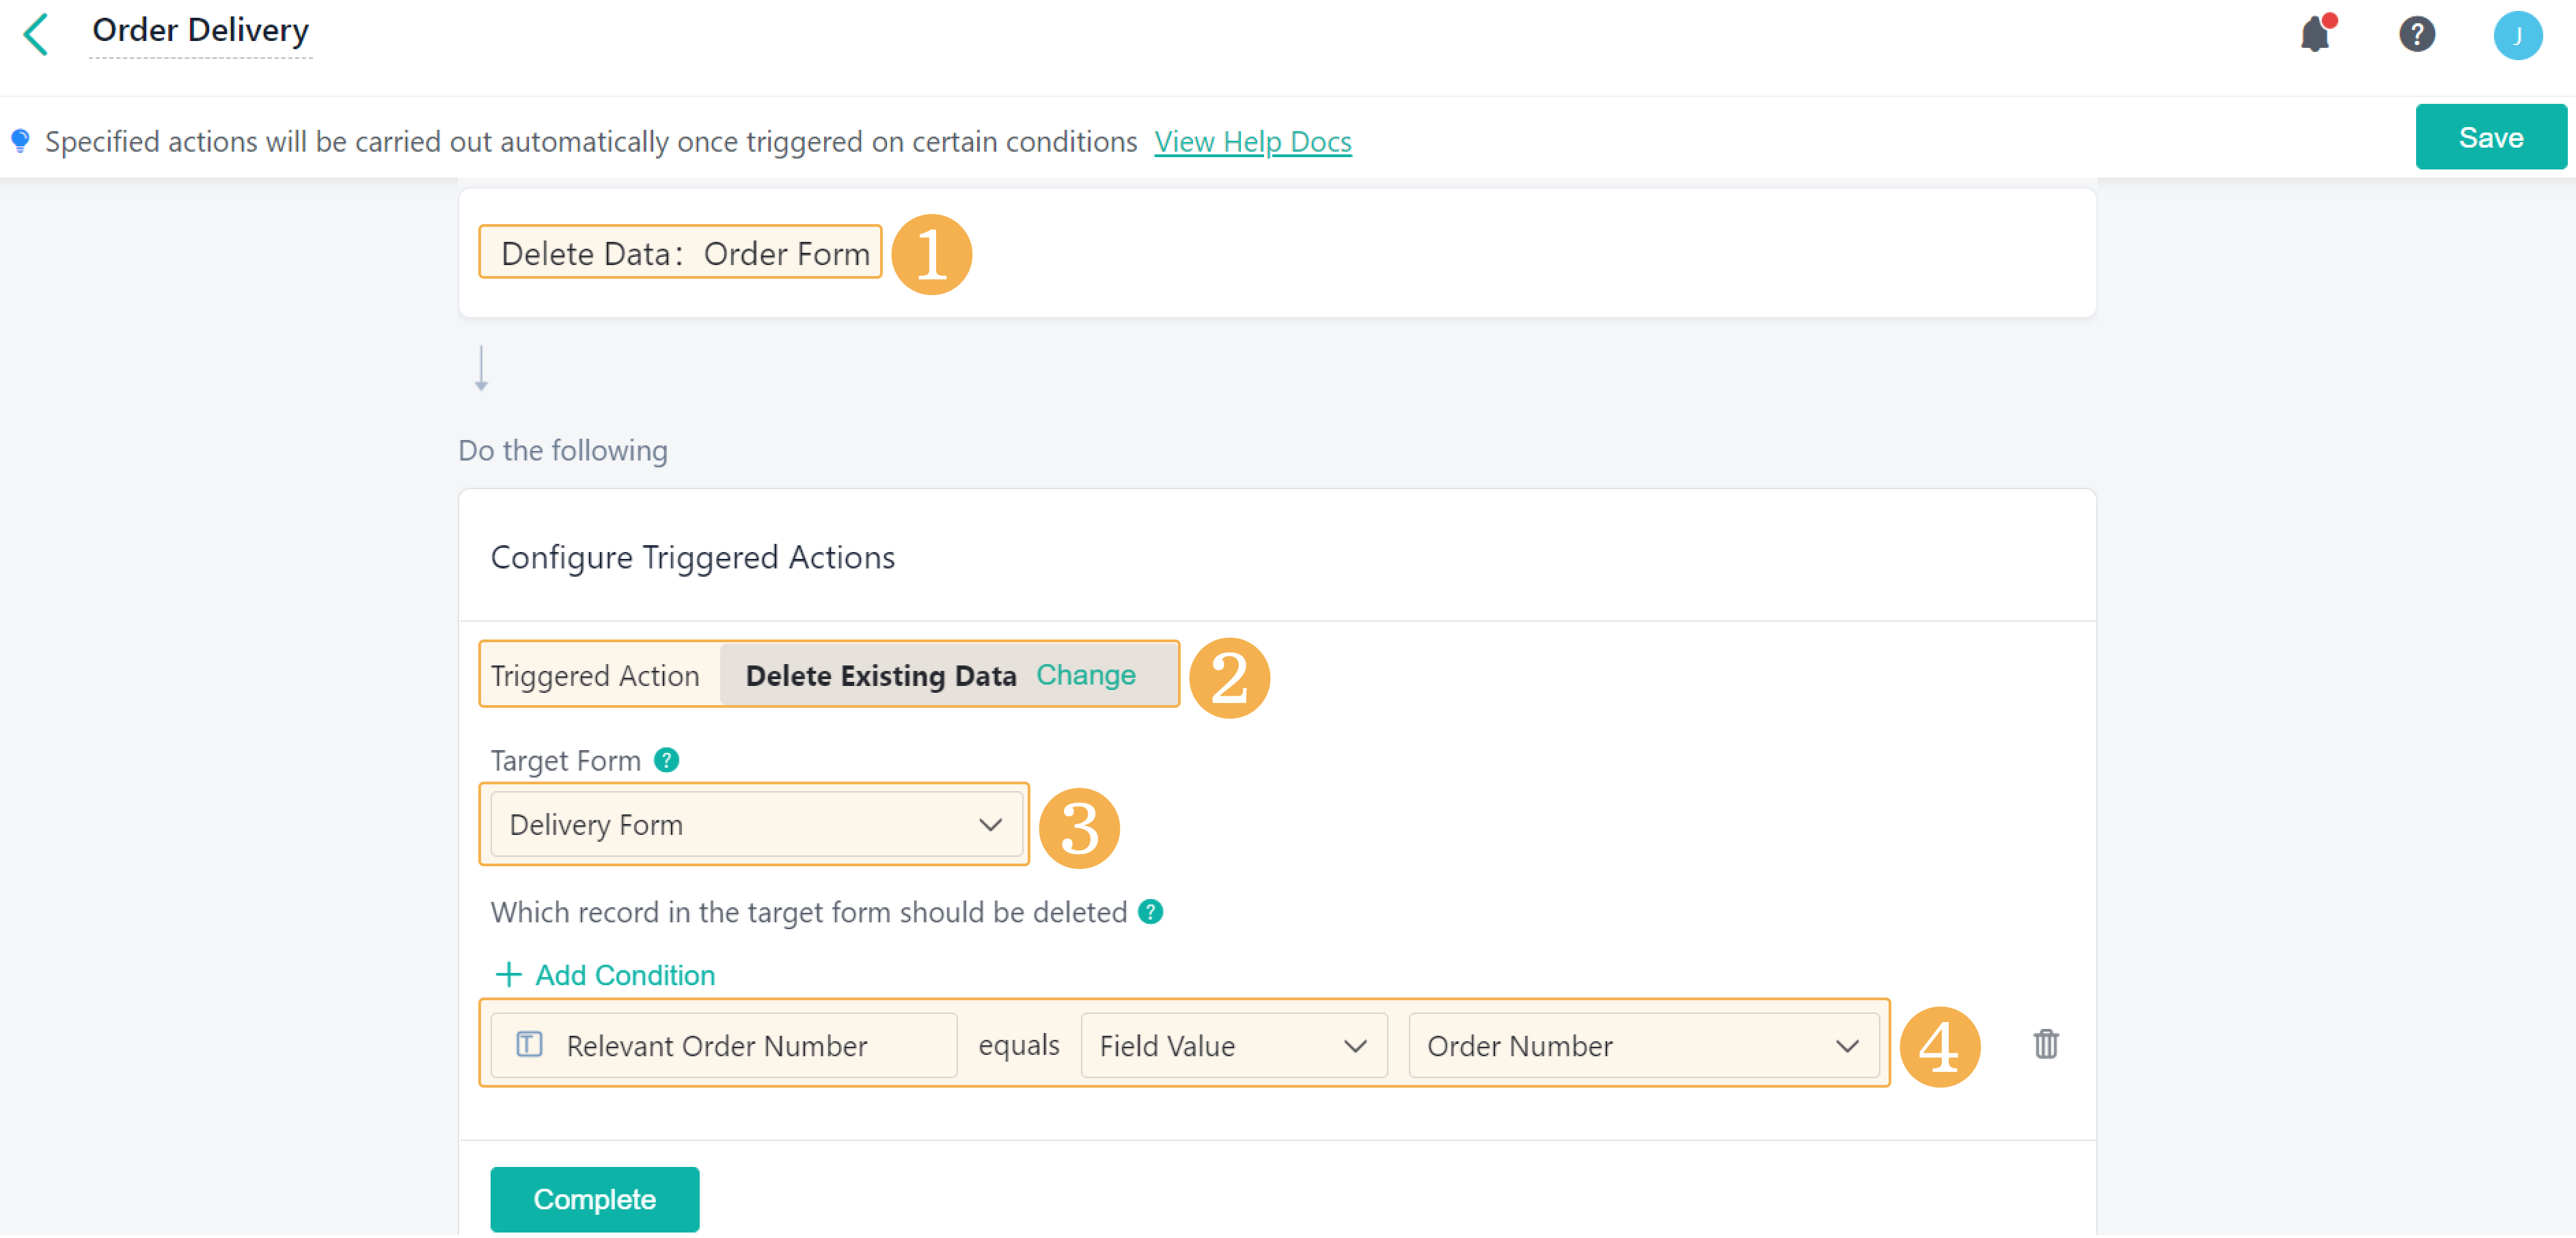Open the help question mark icon
Screen dimensions: 2576x1238
click(2416, 35)
